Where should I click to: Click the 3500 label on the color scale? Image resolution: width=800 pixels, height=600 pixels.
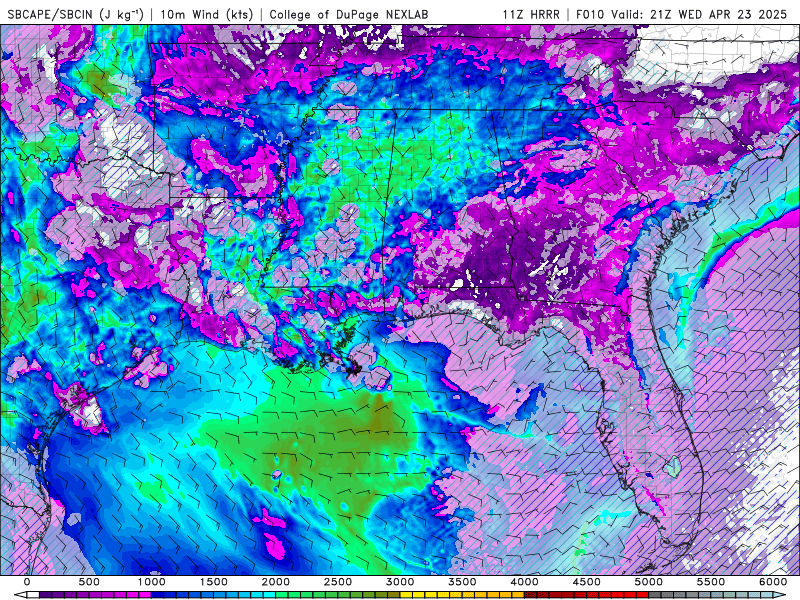pyautogui.click(x=462, y=582)
